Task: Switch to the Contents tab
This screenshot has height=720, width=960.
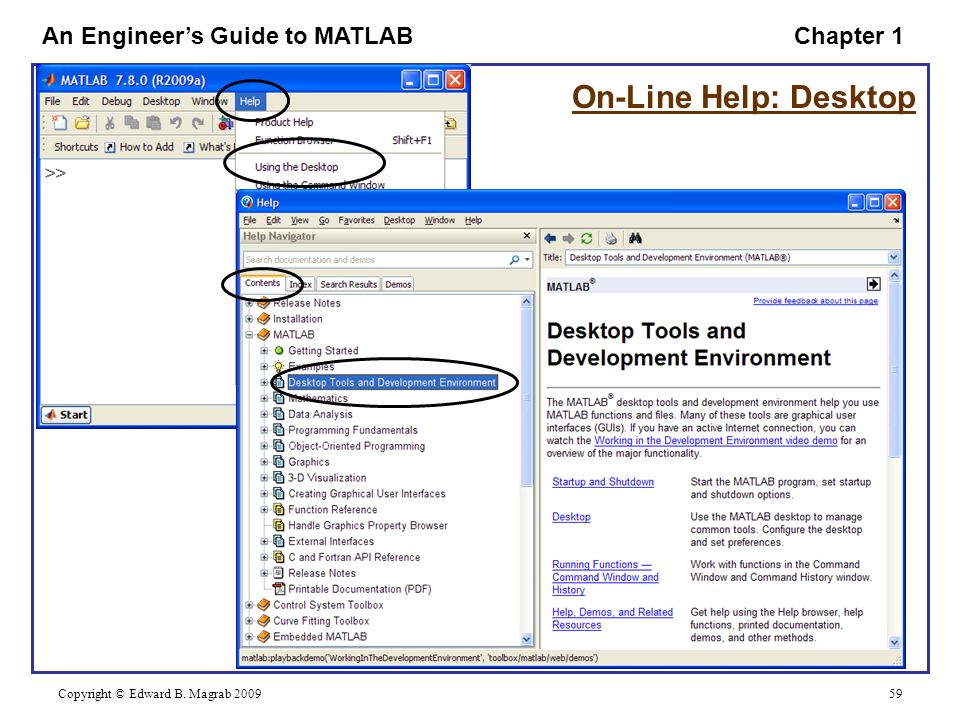Action: tap(263, 283)
